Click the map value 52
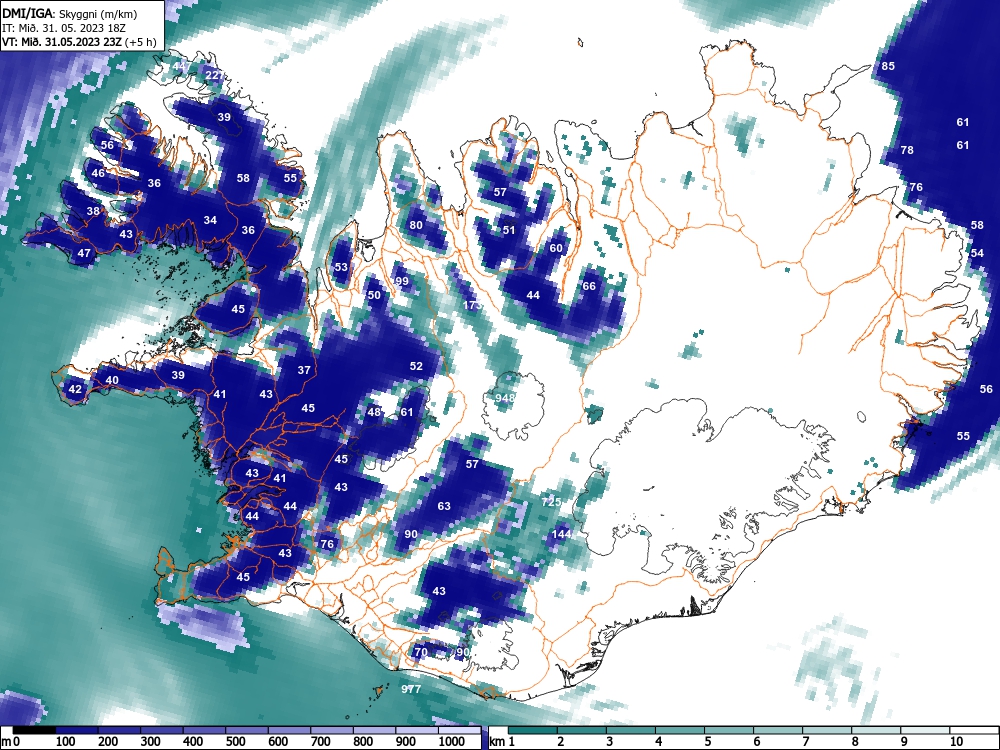 pyautogui.click(x=416, y=366)
